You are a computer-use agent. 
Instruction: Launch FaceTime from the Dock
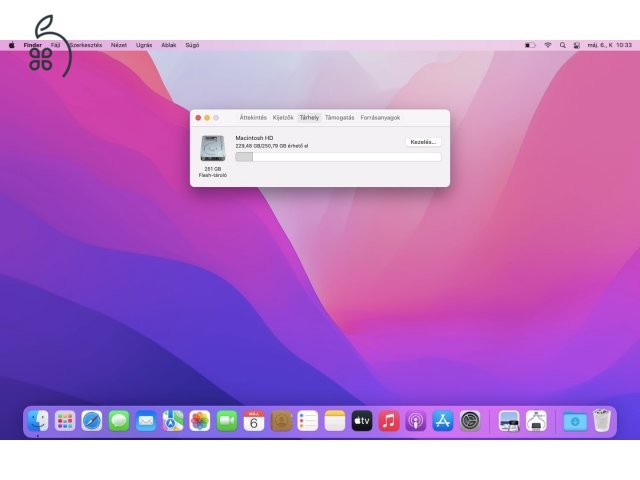227,421
